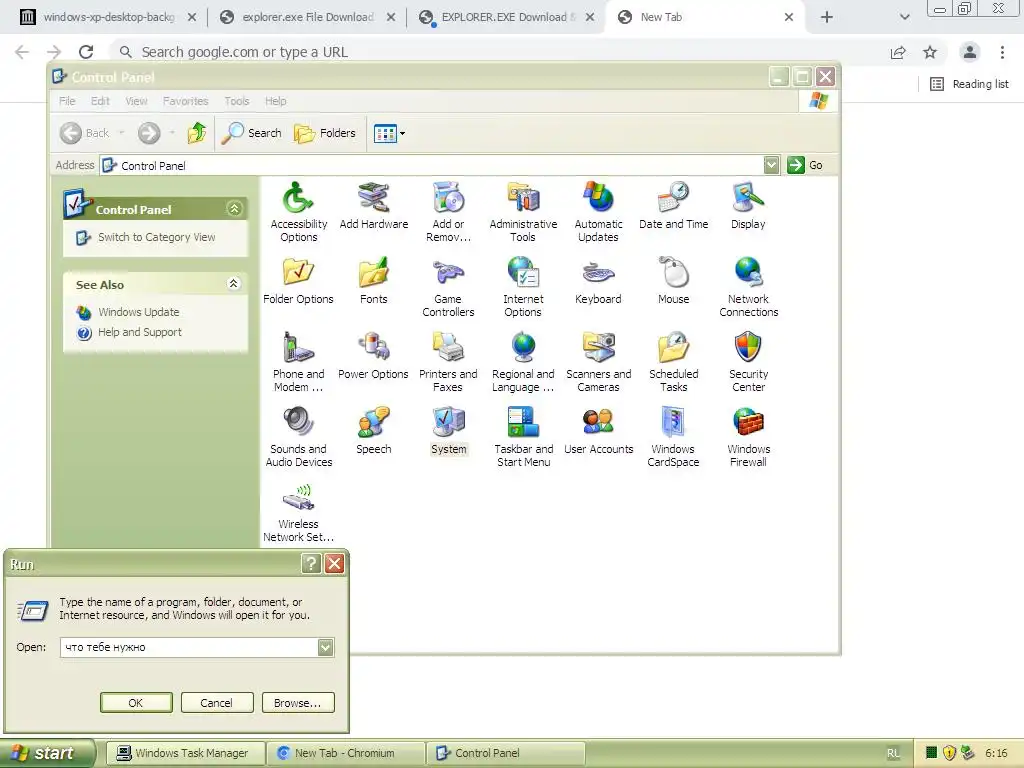Screen dimensions: 1024x768
Task: Open Speech settings icon
Action: (x=374, y=431)
